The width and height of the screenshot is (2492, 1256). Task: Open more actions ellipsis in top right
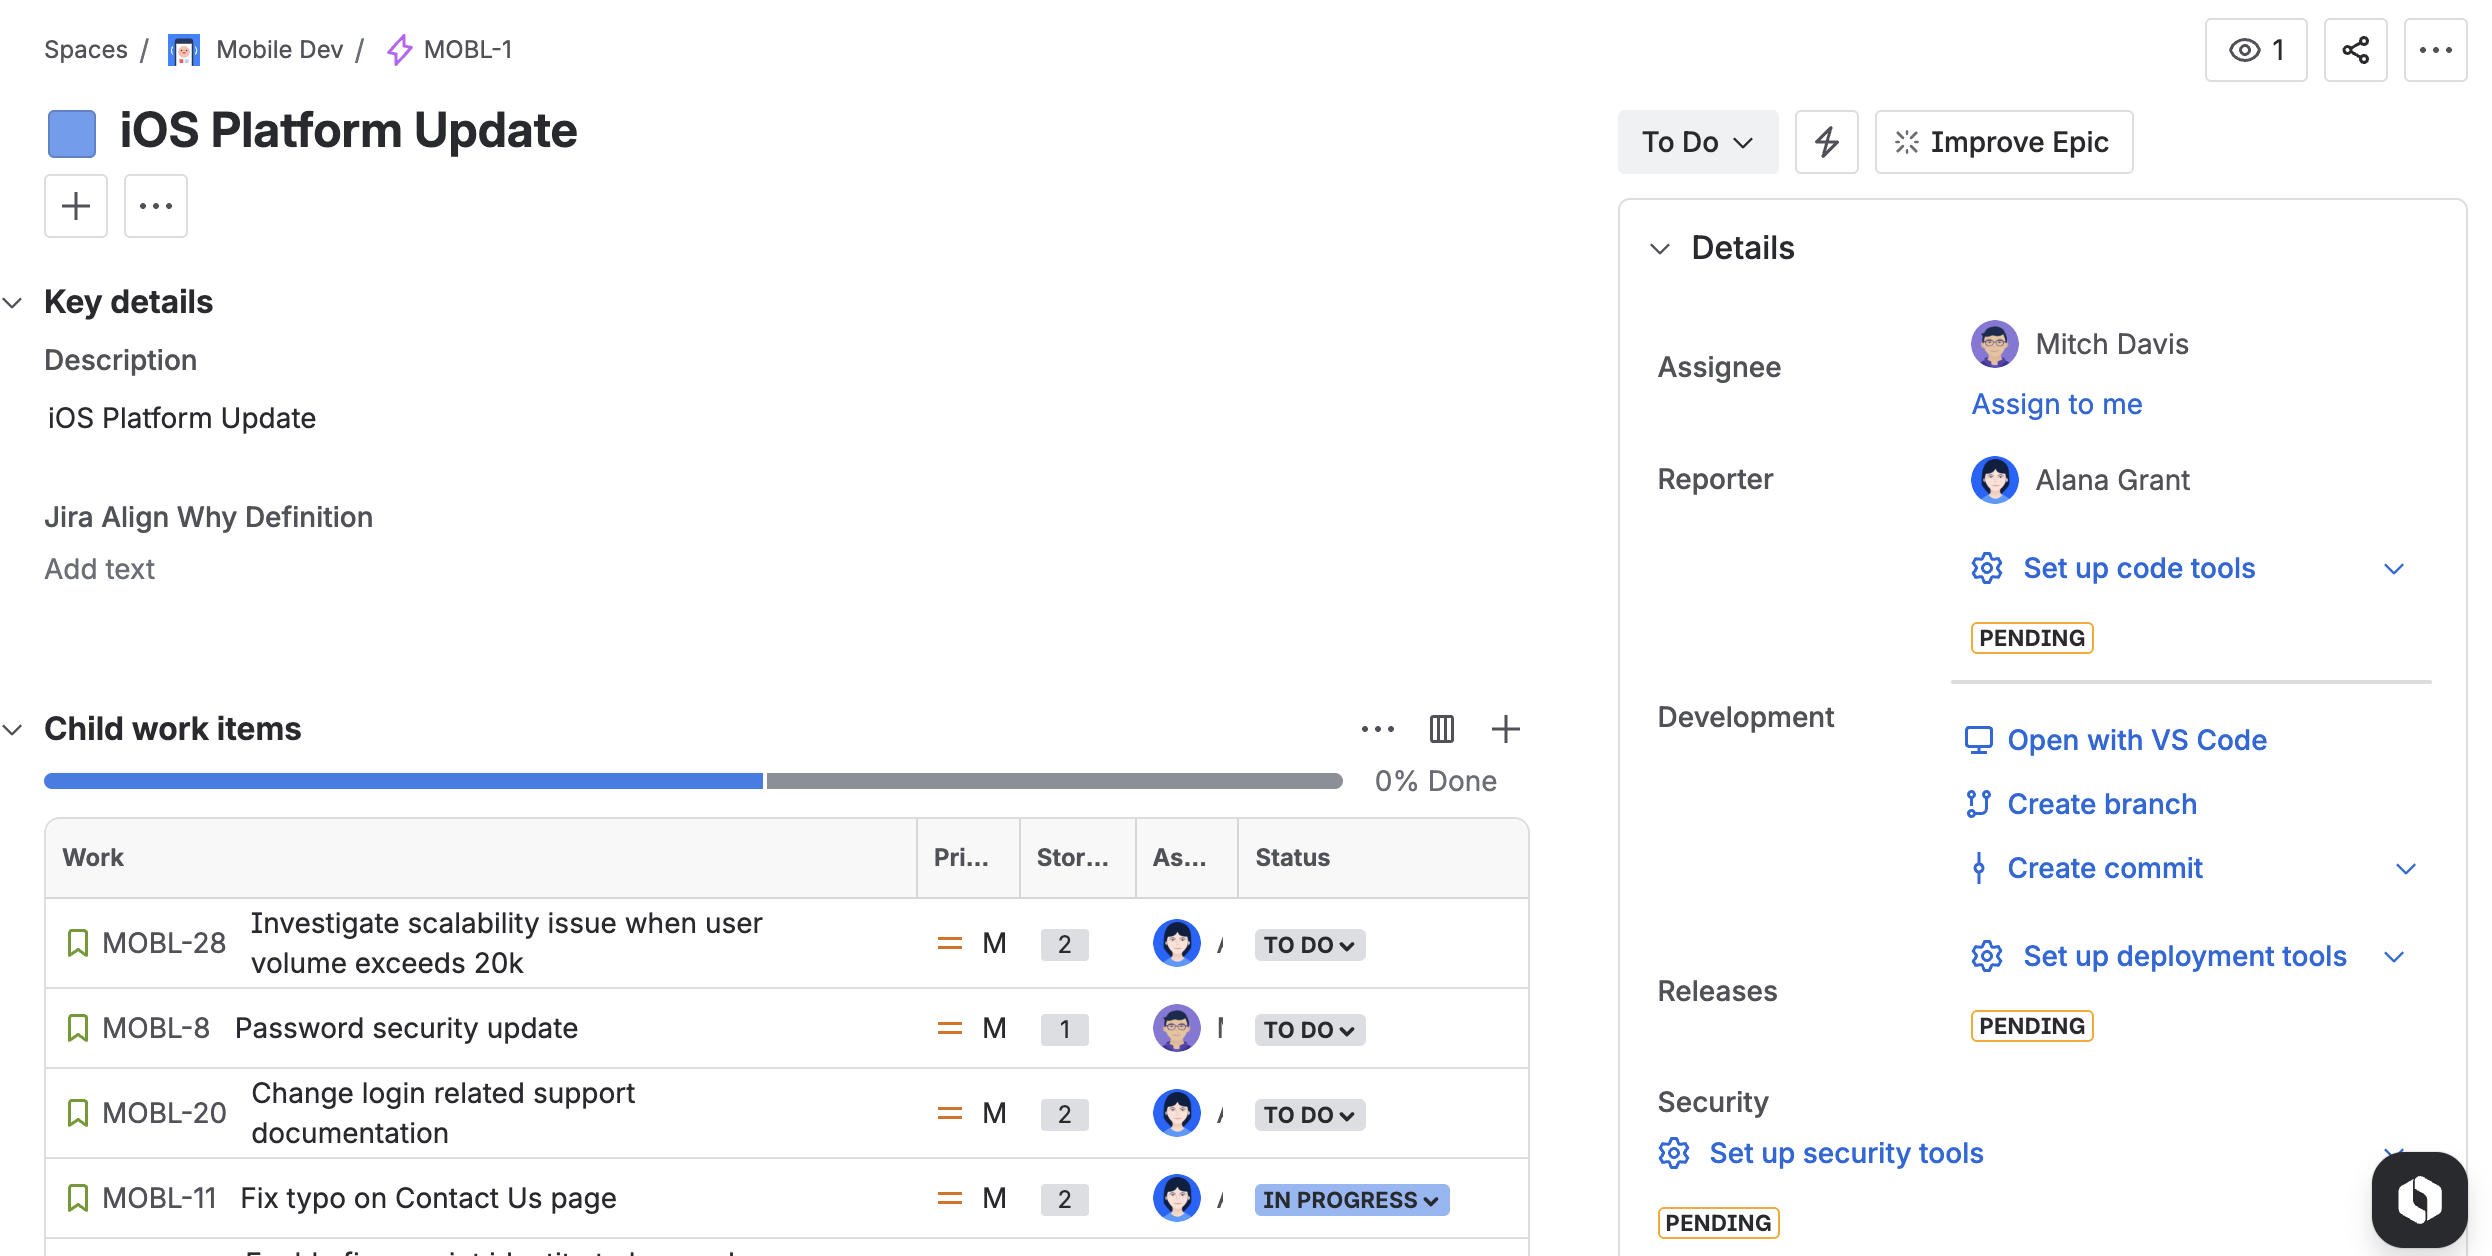(2435, 50)
